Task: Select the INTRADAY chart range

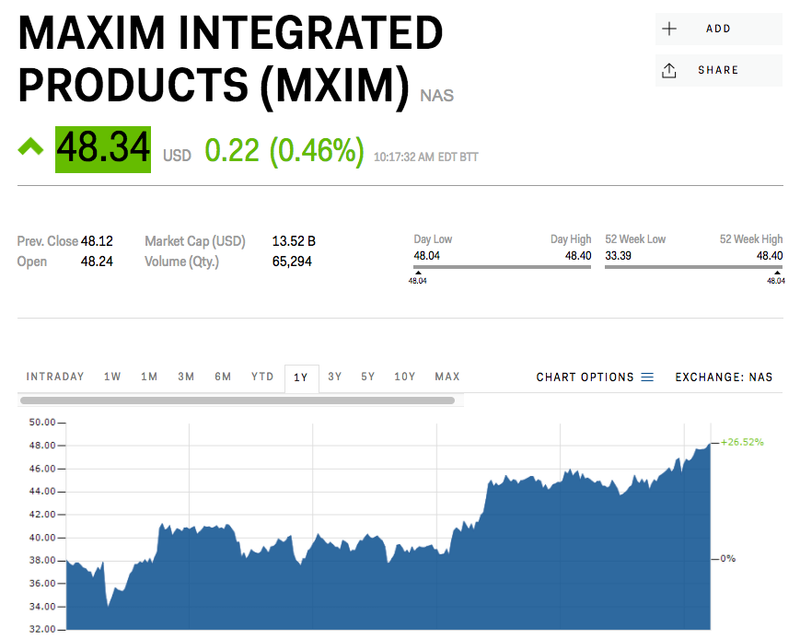Action: pyautogui.click(x=55, y=377)
